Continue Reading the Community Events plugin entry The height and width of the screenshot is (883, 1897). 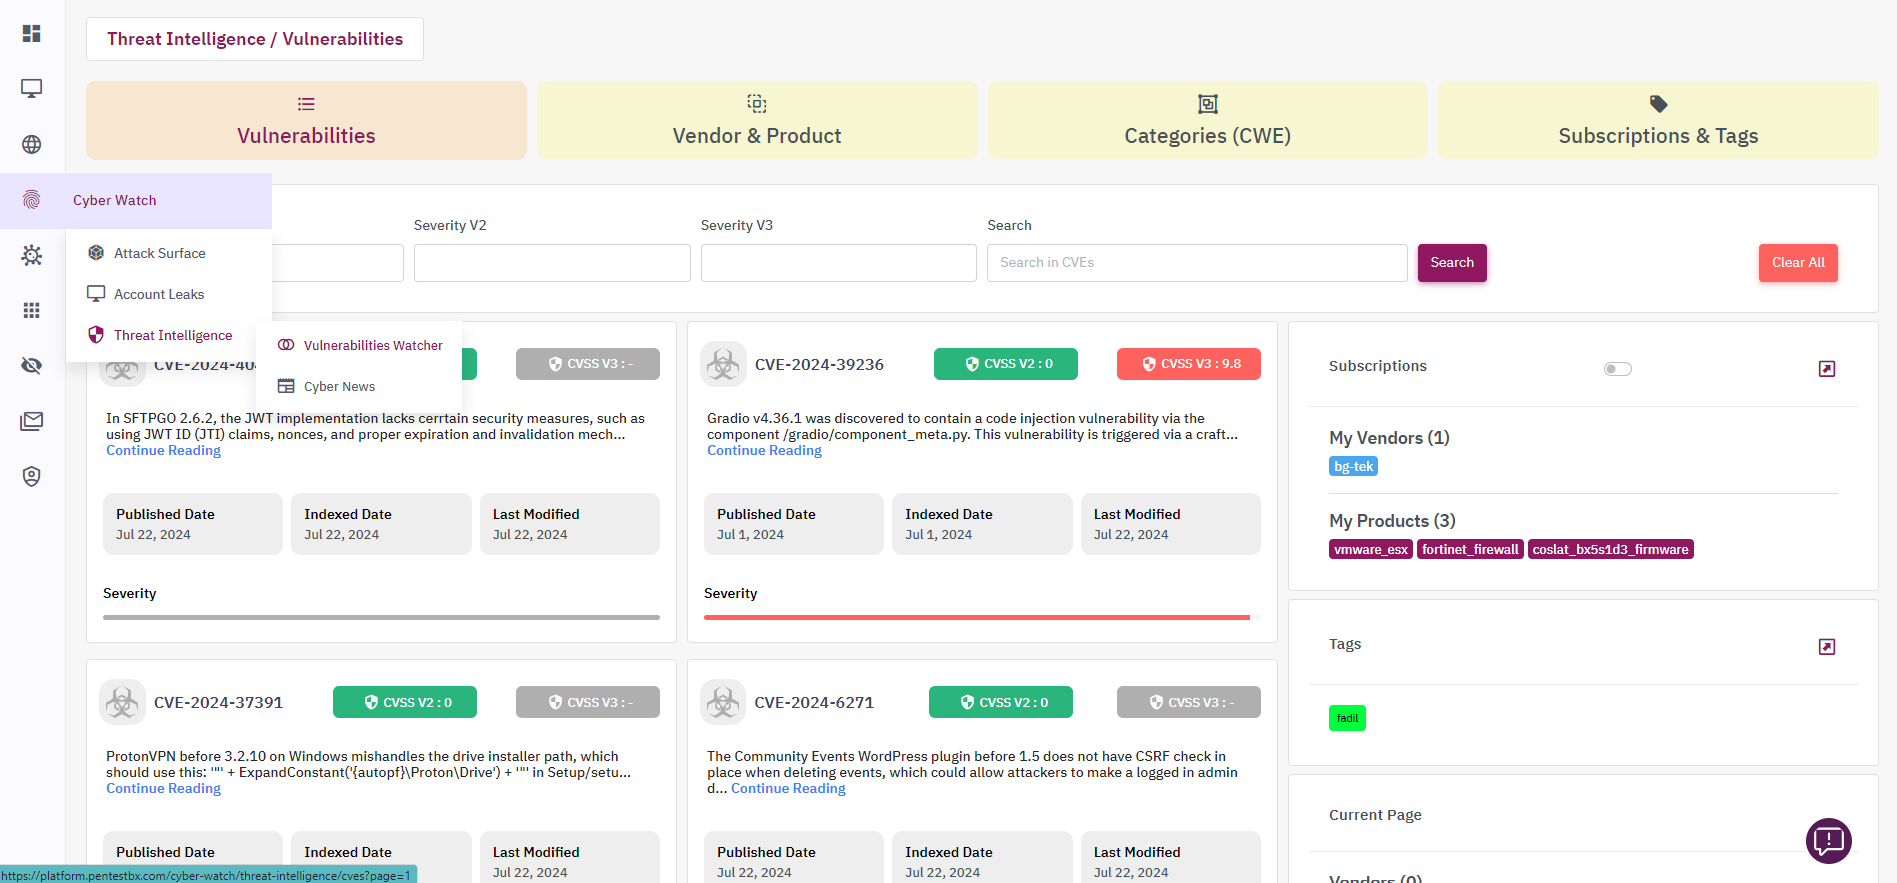click(x=788, y=789)
